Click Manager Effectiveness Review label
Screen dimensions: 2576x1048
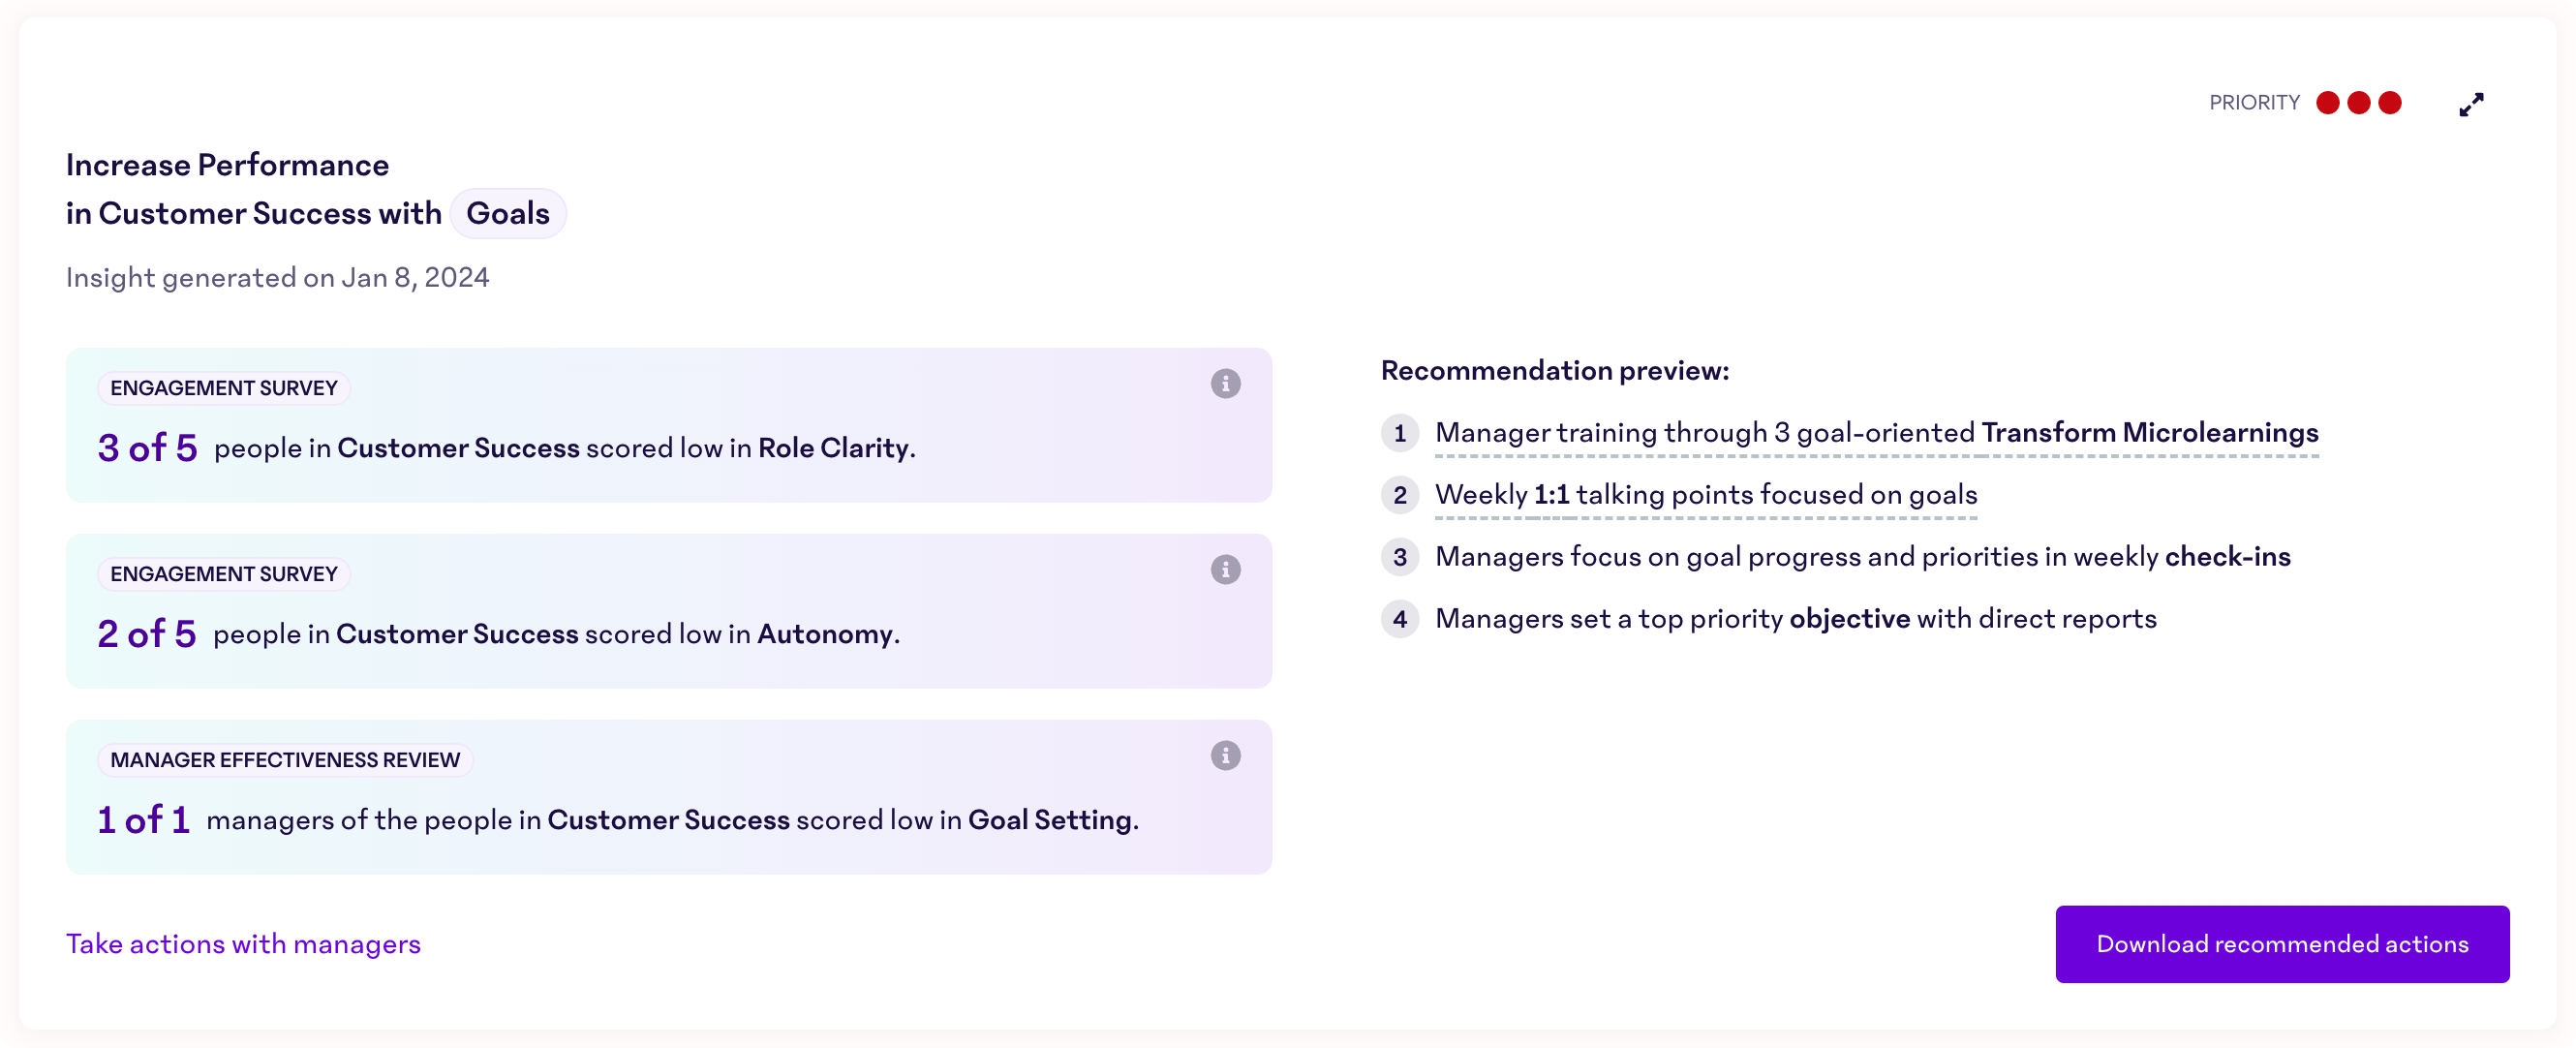point(285,760)
